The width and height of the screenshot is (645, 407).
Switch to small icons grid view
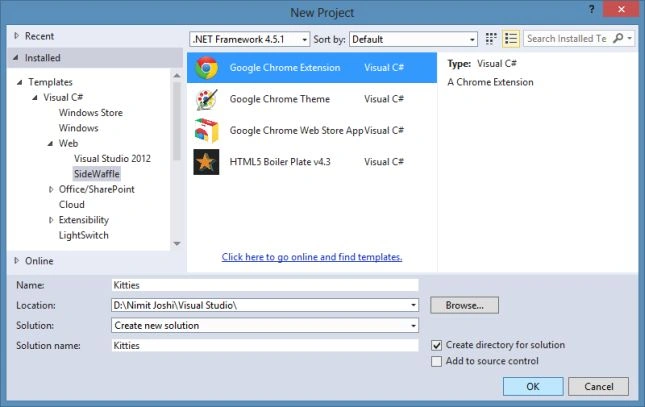(491, 39)
